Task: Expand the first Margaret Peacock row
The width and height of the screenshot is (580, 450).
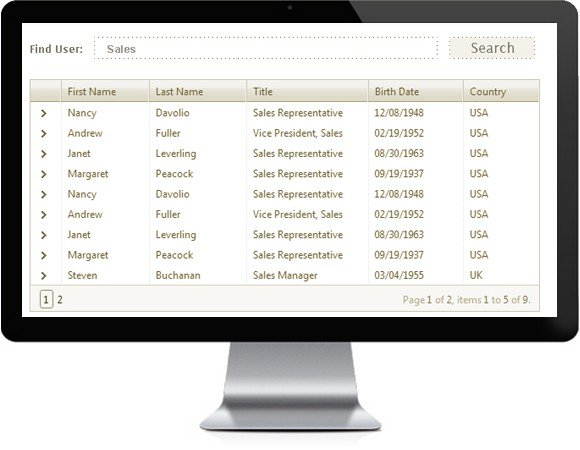Action: 44,174
